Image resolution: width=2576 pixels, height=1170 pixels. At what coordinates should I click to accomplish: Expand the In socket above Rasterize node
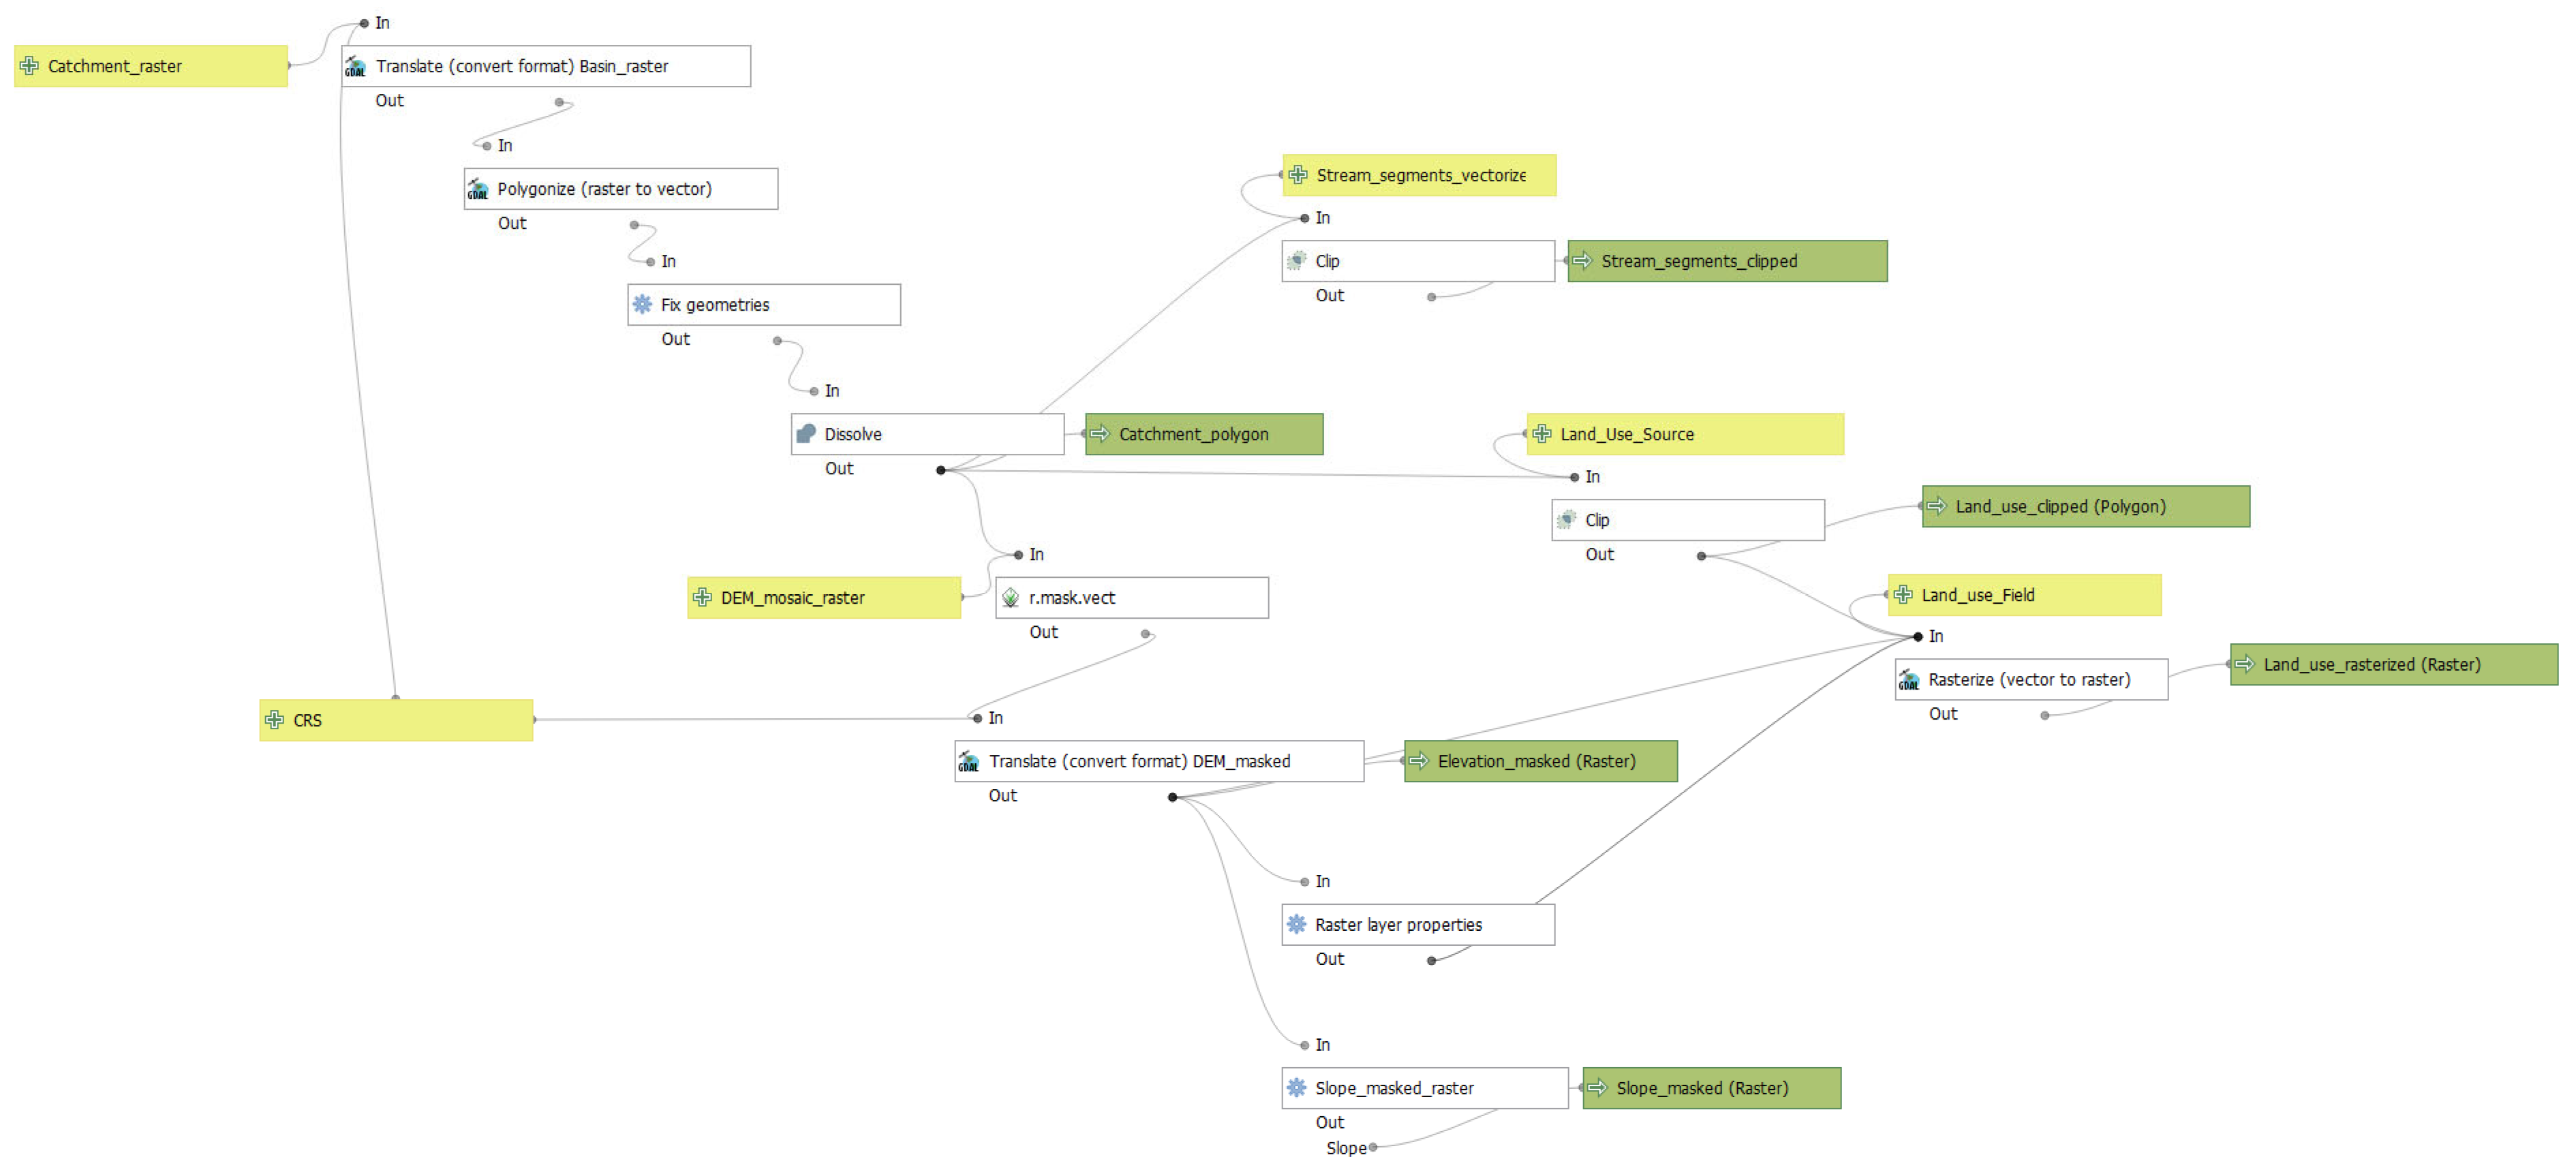tap(1918, 637)
